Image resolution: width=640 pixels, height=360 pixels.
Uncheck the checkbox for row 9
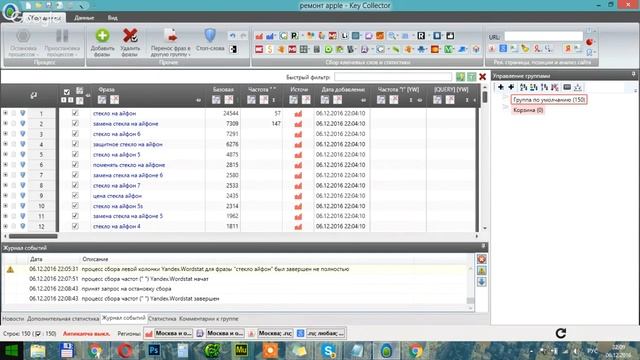pyautogui.click(x=75, y=196)
